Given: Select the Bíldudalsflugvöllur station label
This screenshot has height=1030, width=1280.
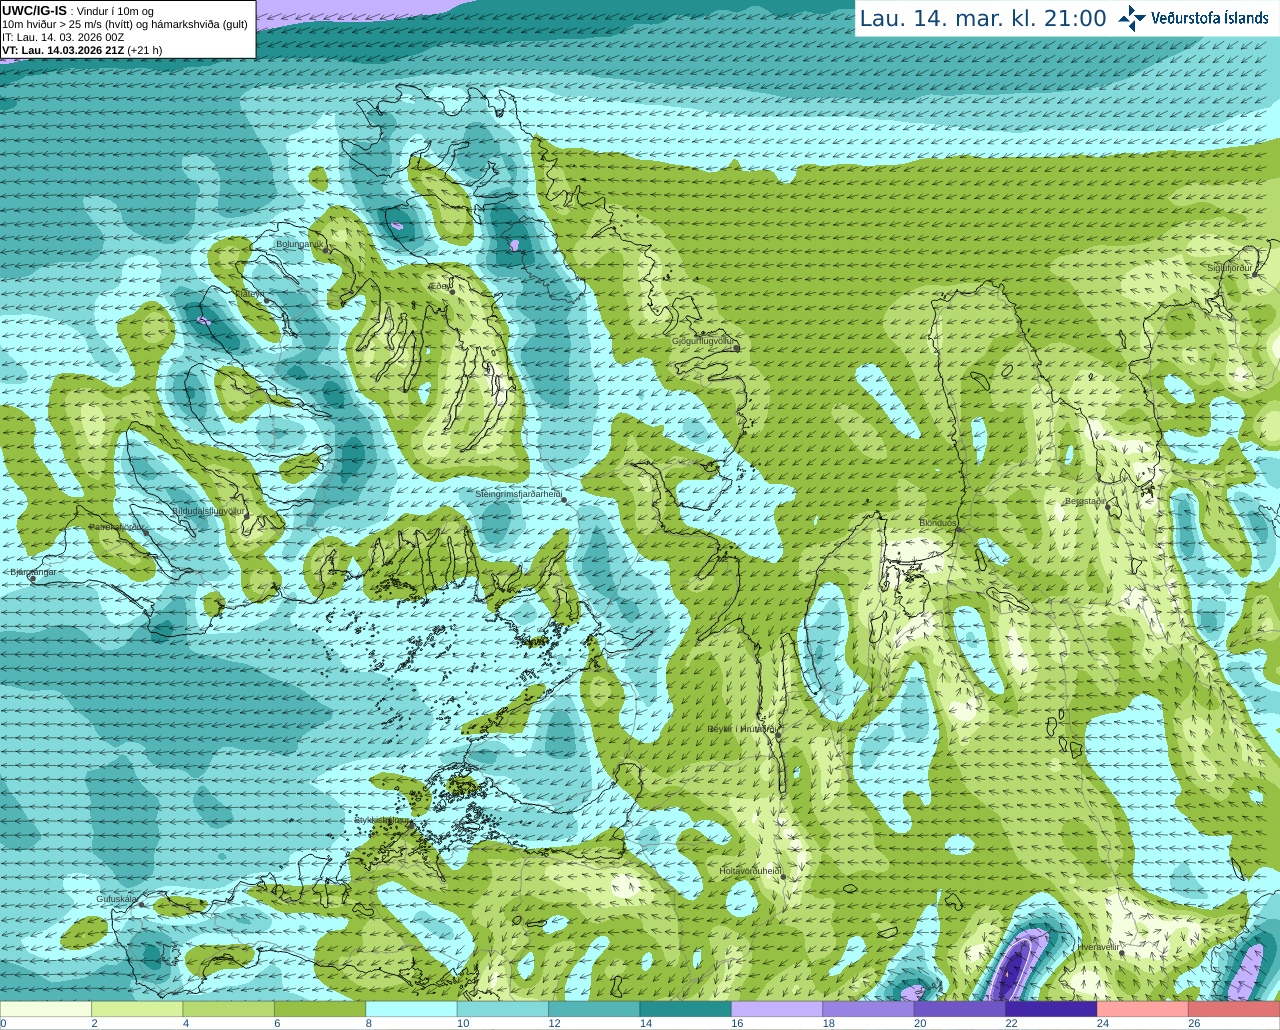Looking at the screenshot, I should (208, 510).
